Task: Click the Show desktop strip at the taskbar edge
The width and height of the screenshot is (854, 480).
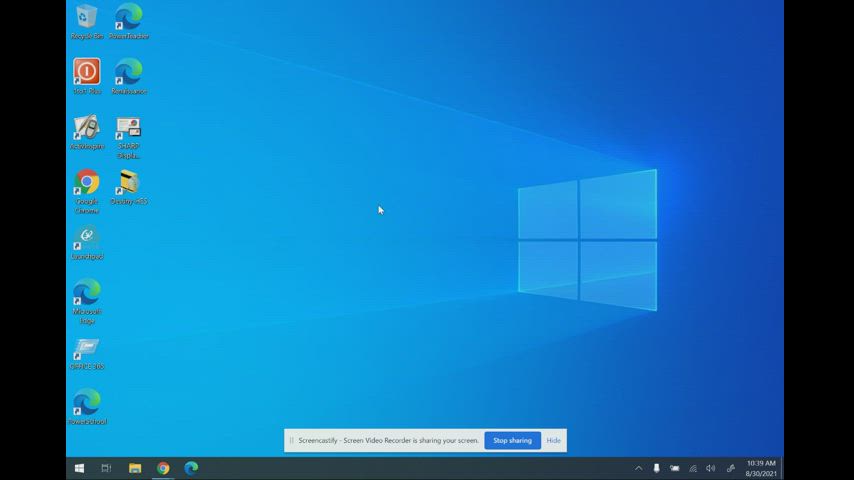Action: click(782, 468)
